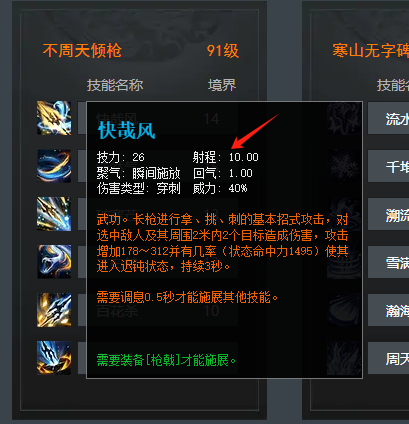
Task: Choose the white serpent dragon skill icon
Action: click(54, 262)
